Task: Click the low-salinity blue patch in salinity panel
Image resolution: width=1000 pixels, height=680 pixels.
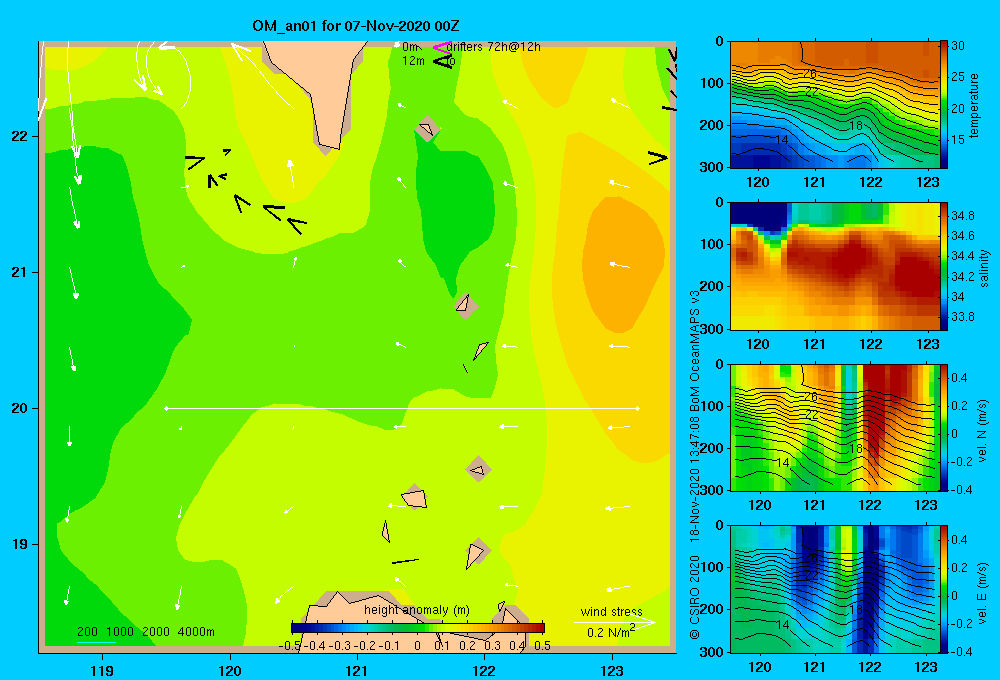Action: pyautogui.click(x=759, y=216)
